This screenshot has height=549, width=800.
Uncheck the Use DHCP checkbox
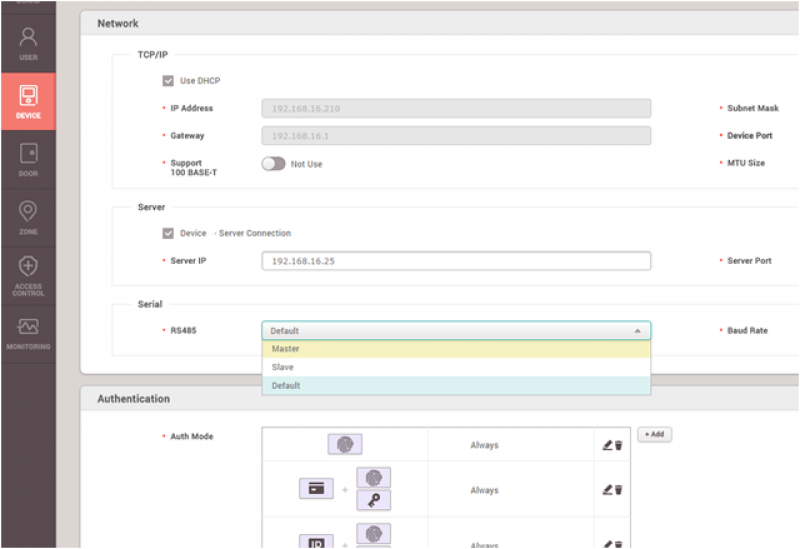[168, 81]
